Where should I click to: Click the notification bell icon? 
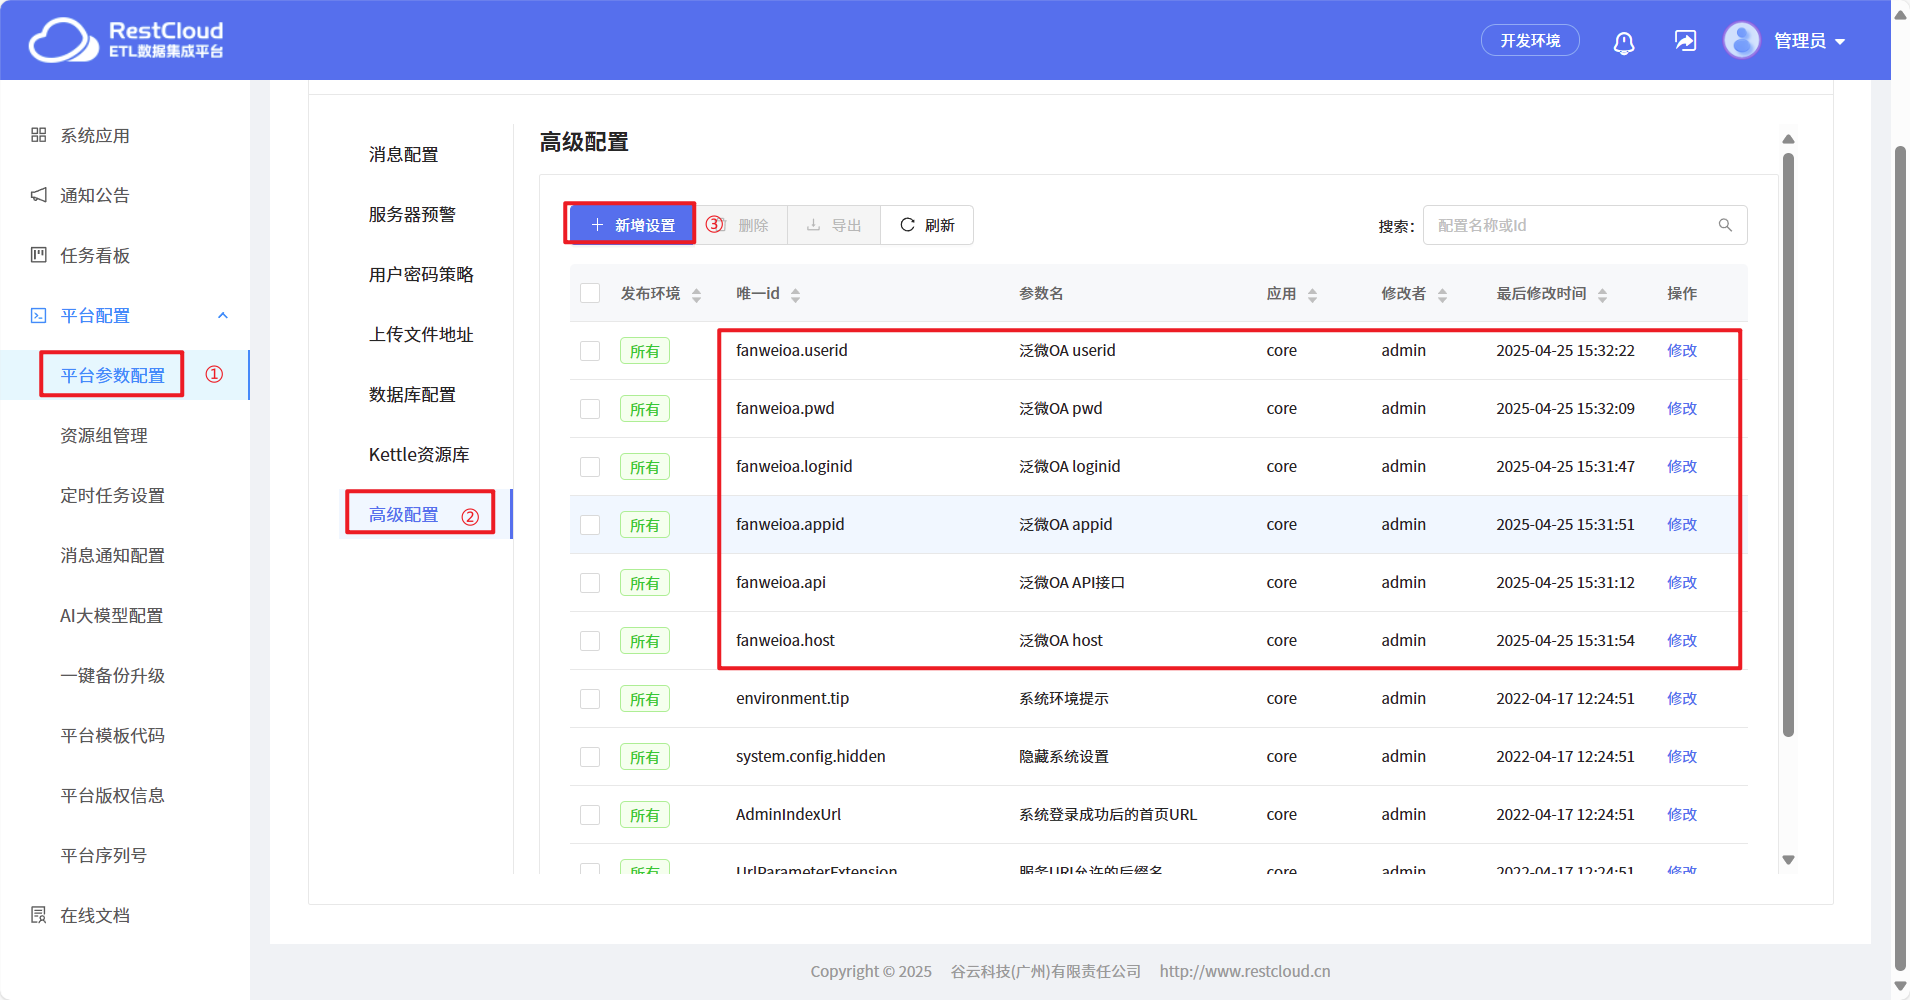click(x=1623, y=42)
